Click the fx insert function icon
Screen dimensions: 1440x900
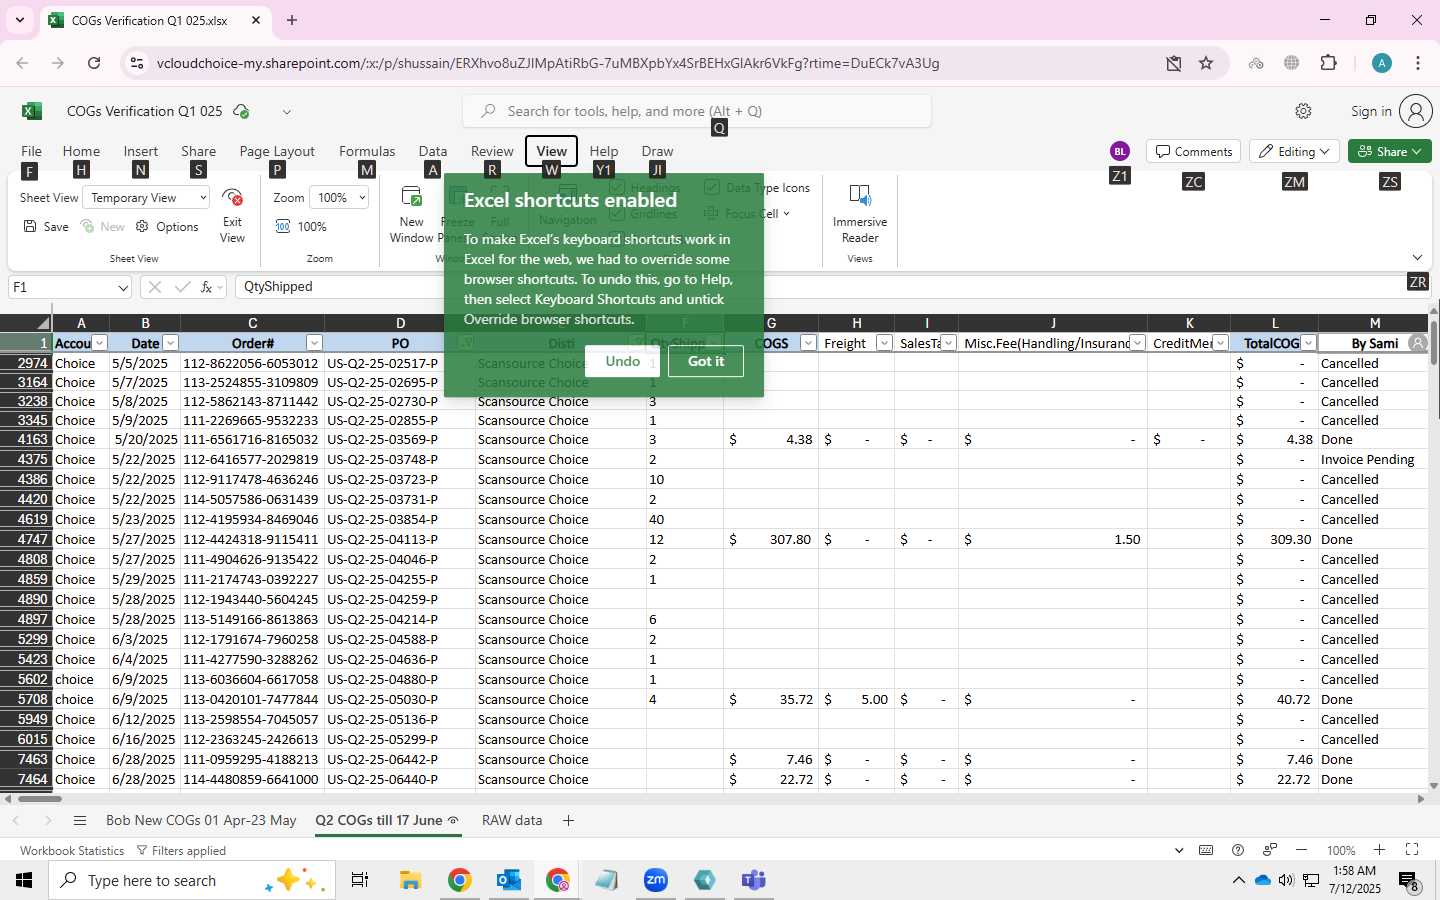pyautogui.click(x=207, y=287)
